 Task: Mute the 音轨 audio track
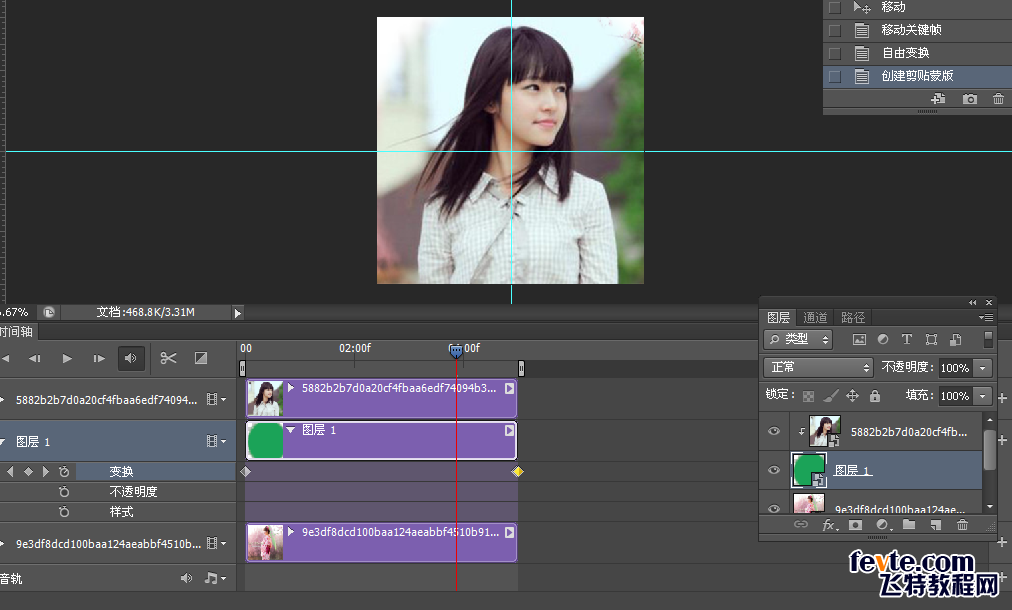point(187,578)
